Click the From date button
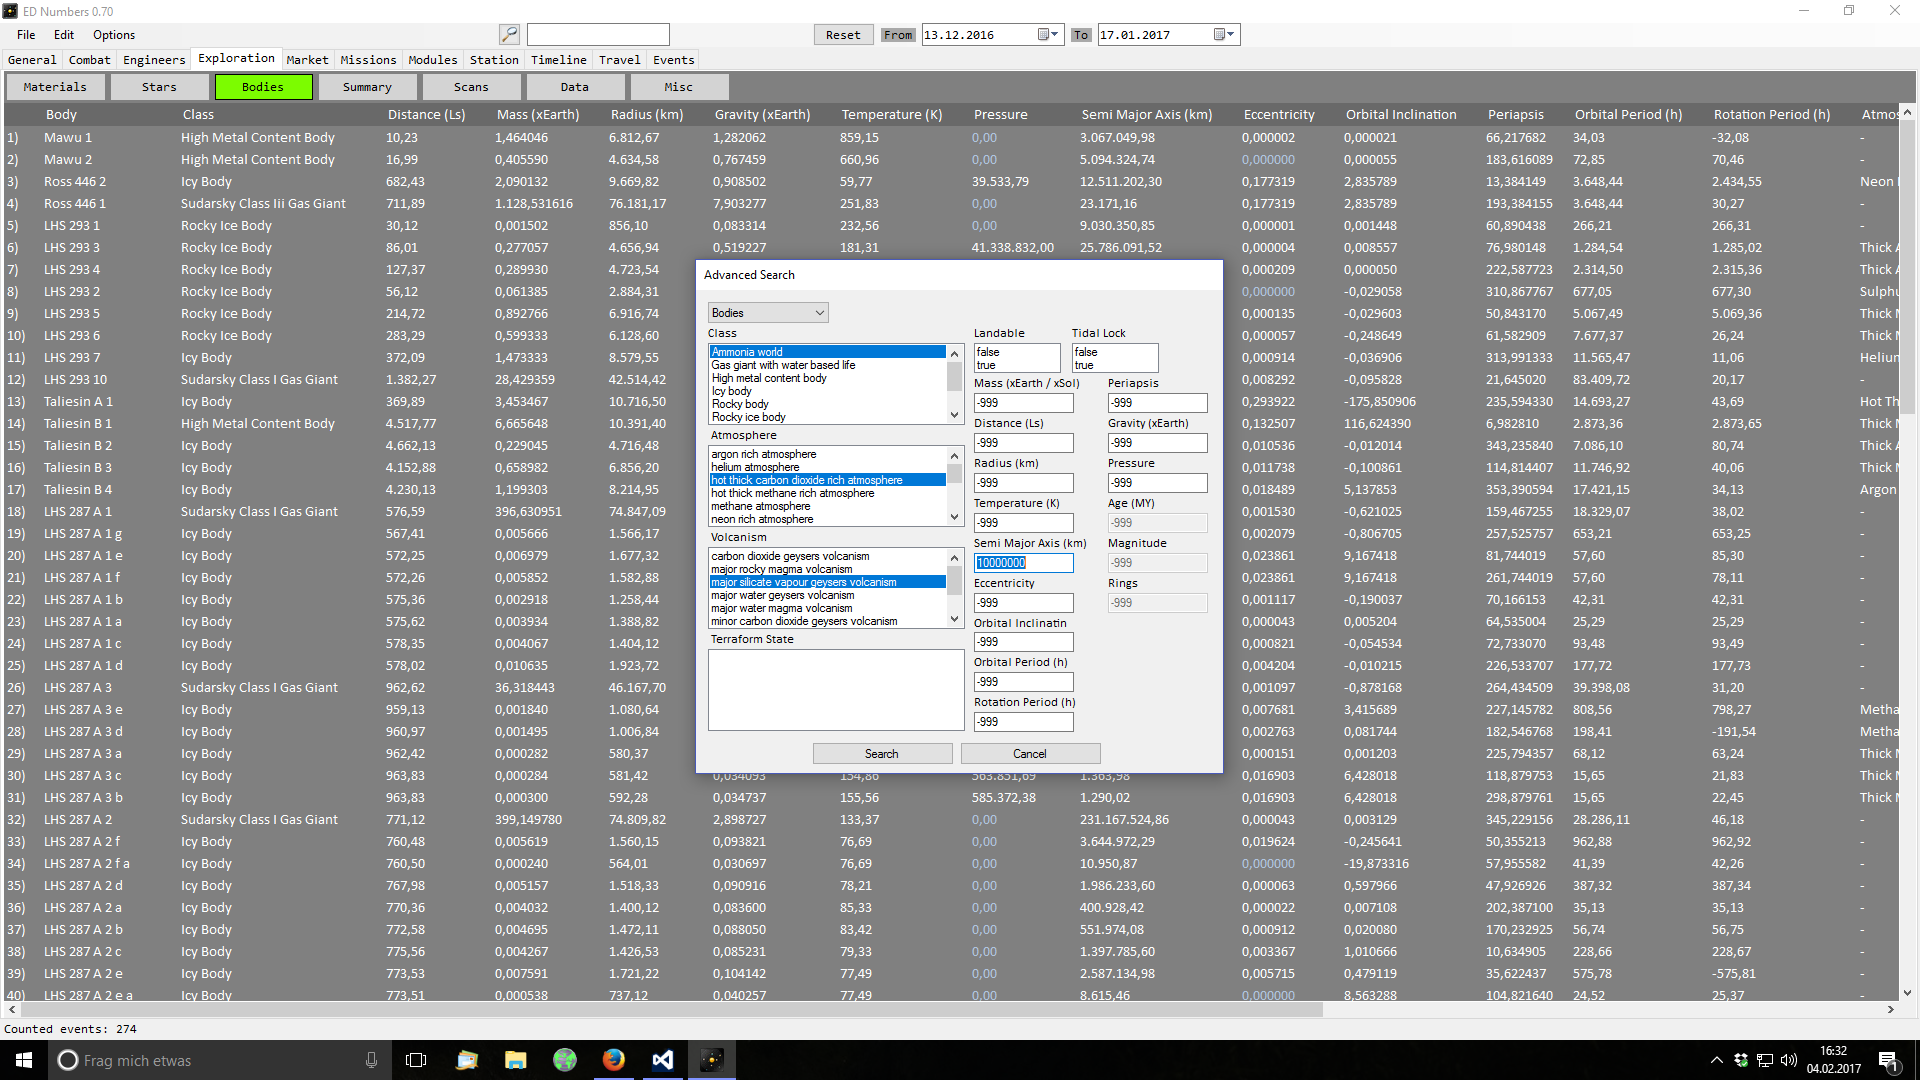Image resolution: width=1920 pixels, height=1080 pixels. (898, 35)
